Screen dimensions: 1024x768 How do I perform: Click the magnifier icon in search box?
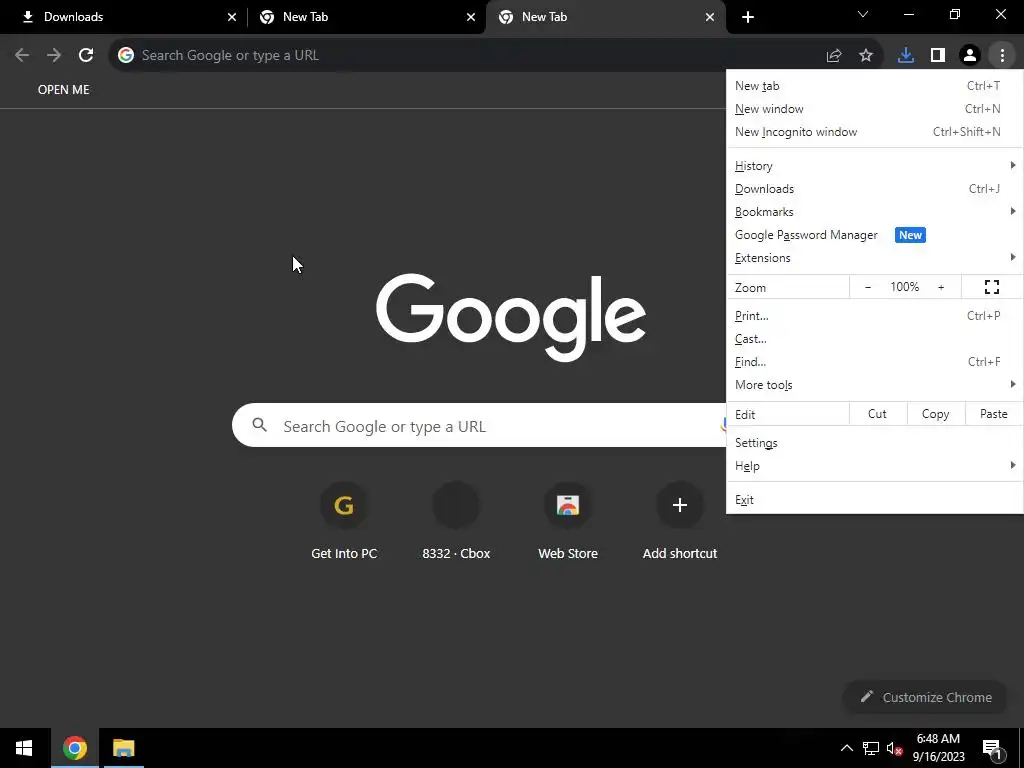(260, 425)
